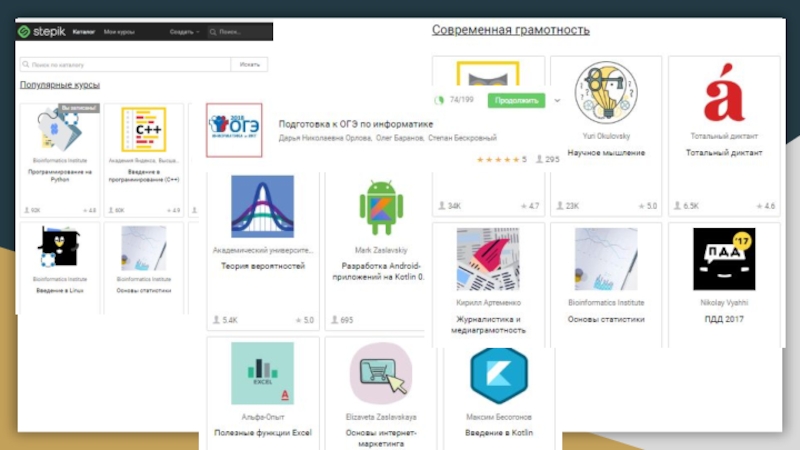The width and height of the screenshot is (800, 450).
Task: Open the Теория вероятностей bell curve icon
Action: click(x=262, y=207)
